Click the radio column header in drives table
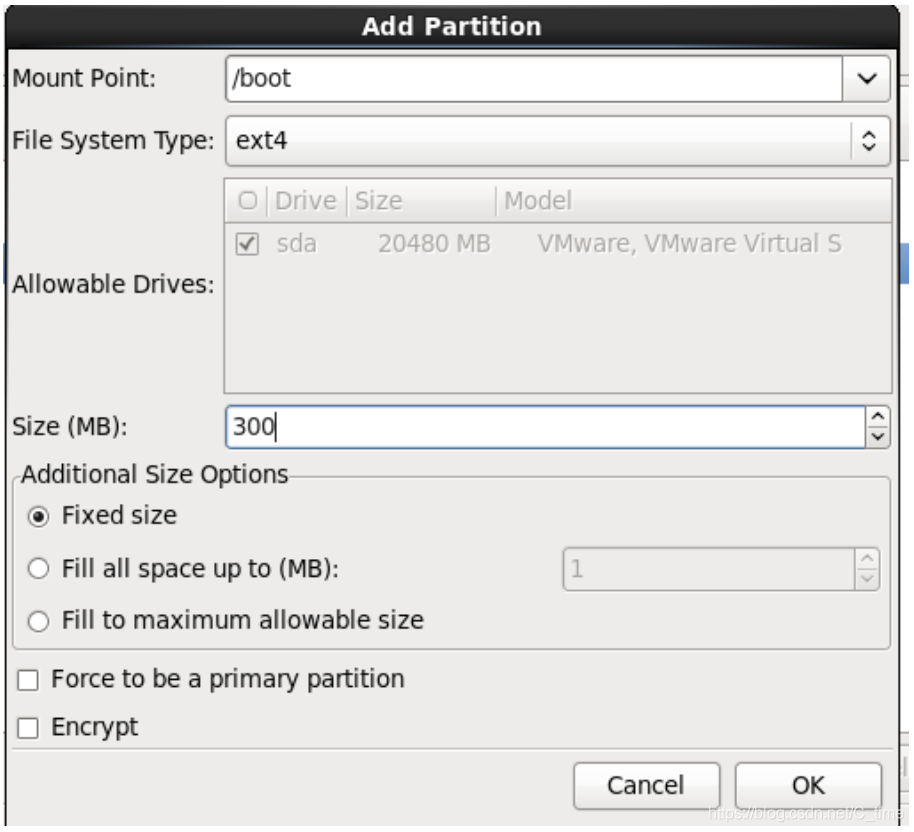This screenshot has height=832, width=914. coord(247,201)
